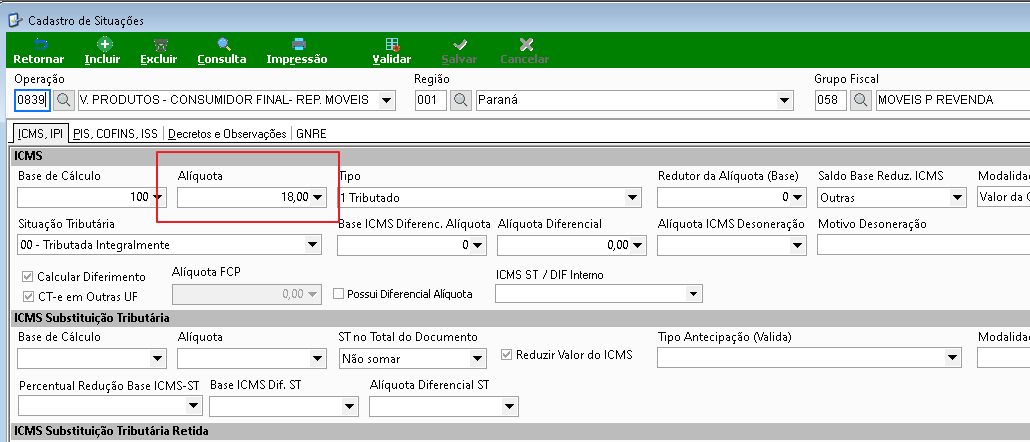Open Base ICMS Diferenc. Alíquota dropdown
This screenshot has height=442, width=1030.
[479, 245]
